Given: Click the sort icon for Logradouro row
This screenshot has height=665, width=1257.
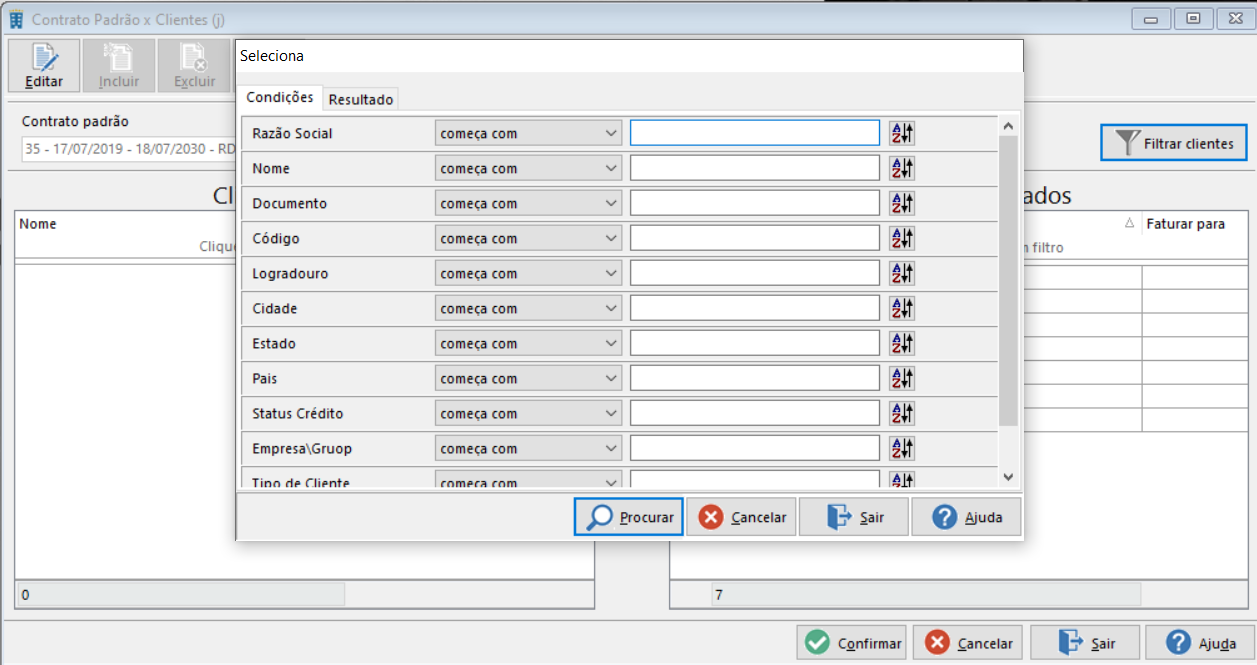Looking at the screenshot, I should click(902, 273).
